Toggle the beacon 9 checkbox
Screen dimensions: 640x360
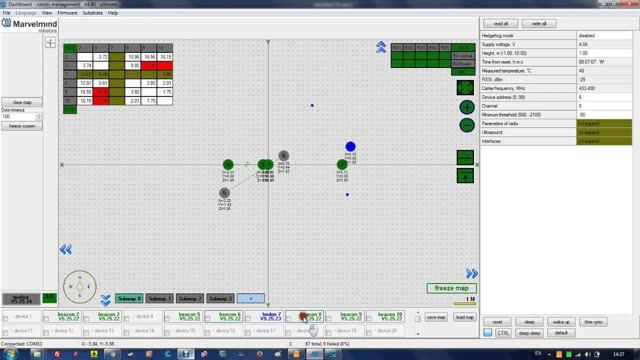(x=329, y=319)
